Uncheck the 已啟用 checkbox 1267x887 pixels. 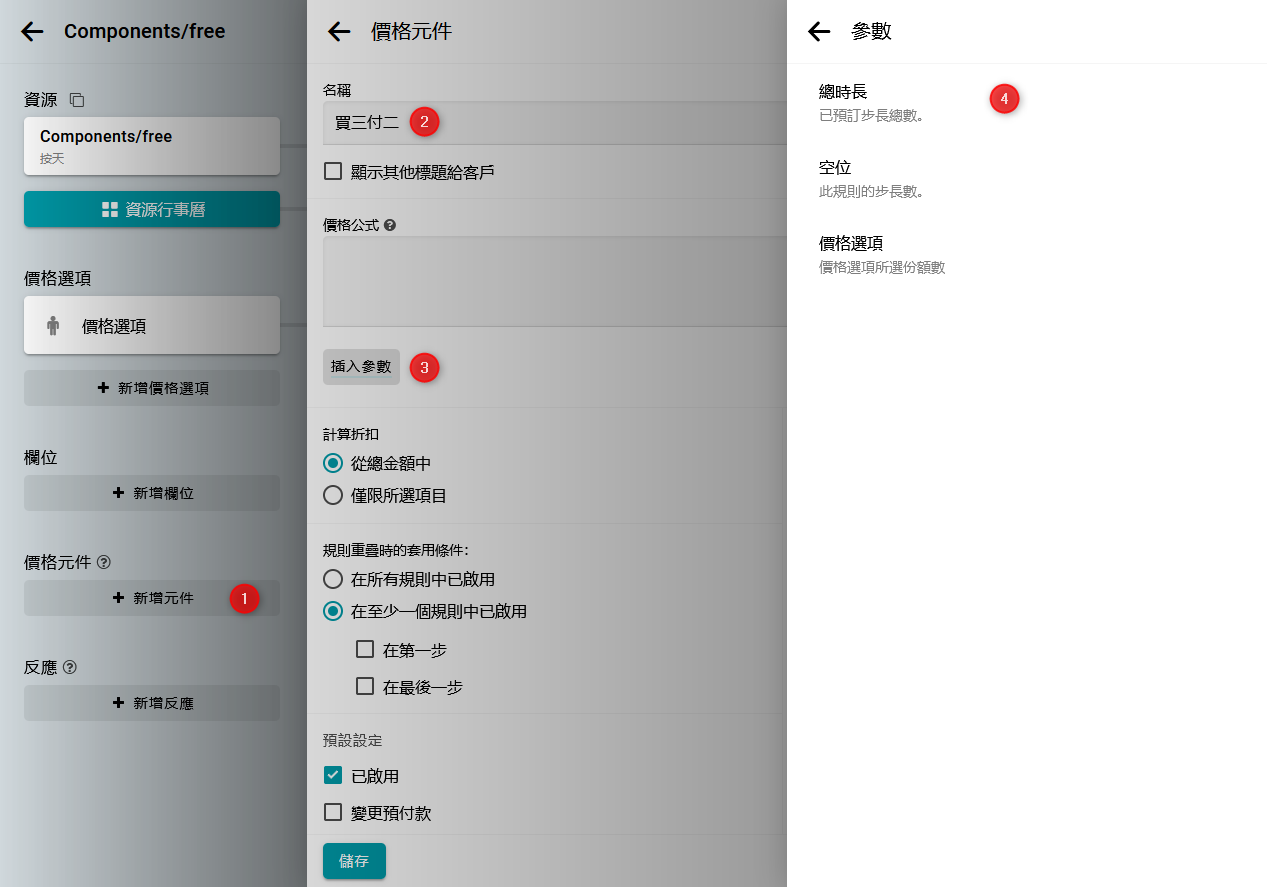point(333,776)
